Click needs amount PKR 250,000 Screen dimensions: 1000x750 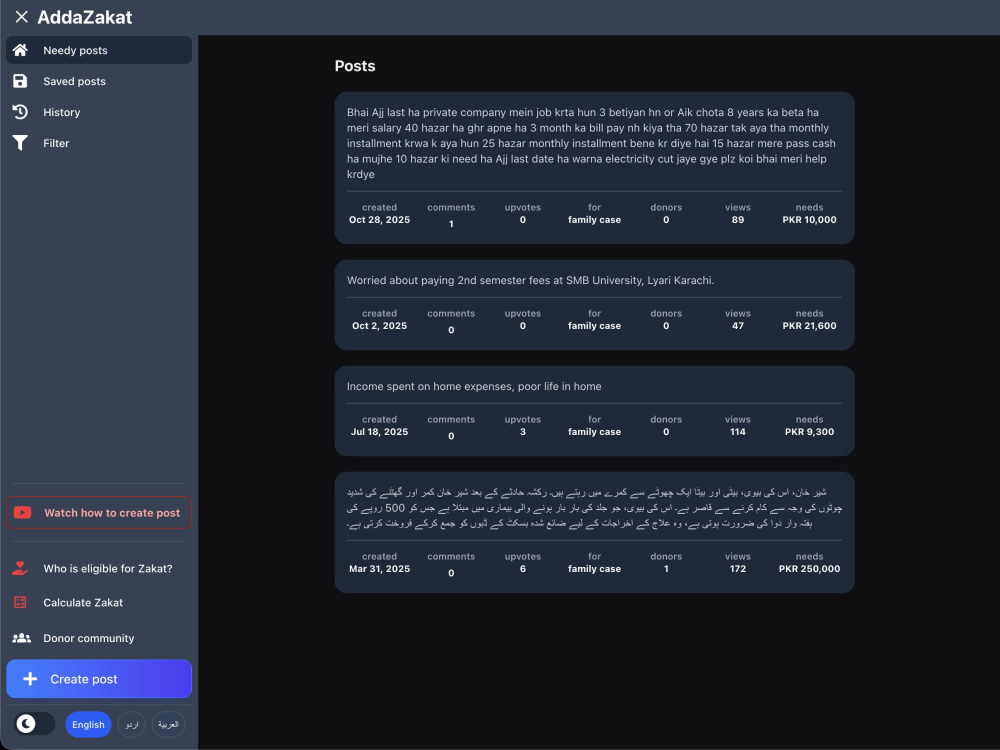(809, 569)
